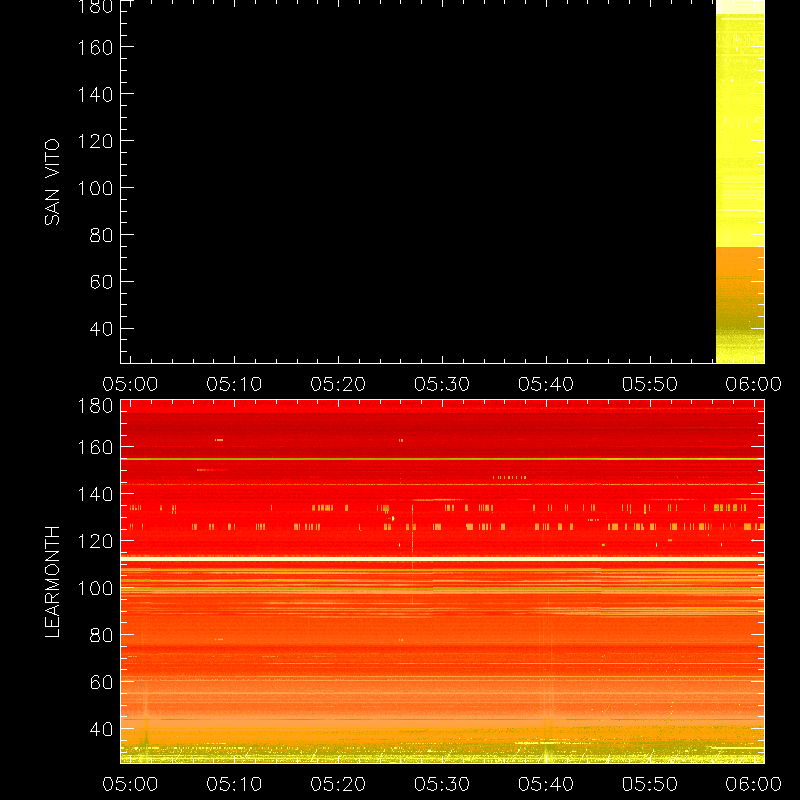
Task: Click the green line near 155 in LEARMONTH plot
Action: [442, 459]
